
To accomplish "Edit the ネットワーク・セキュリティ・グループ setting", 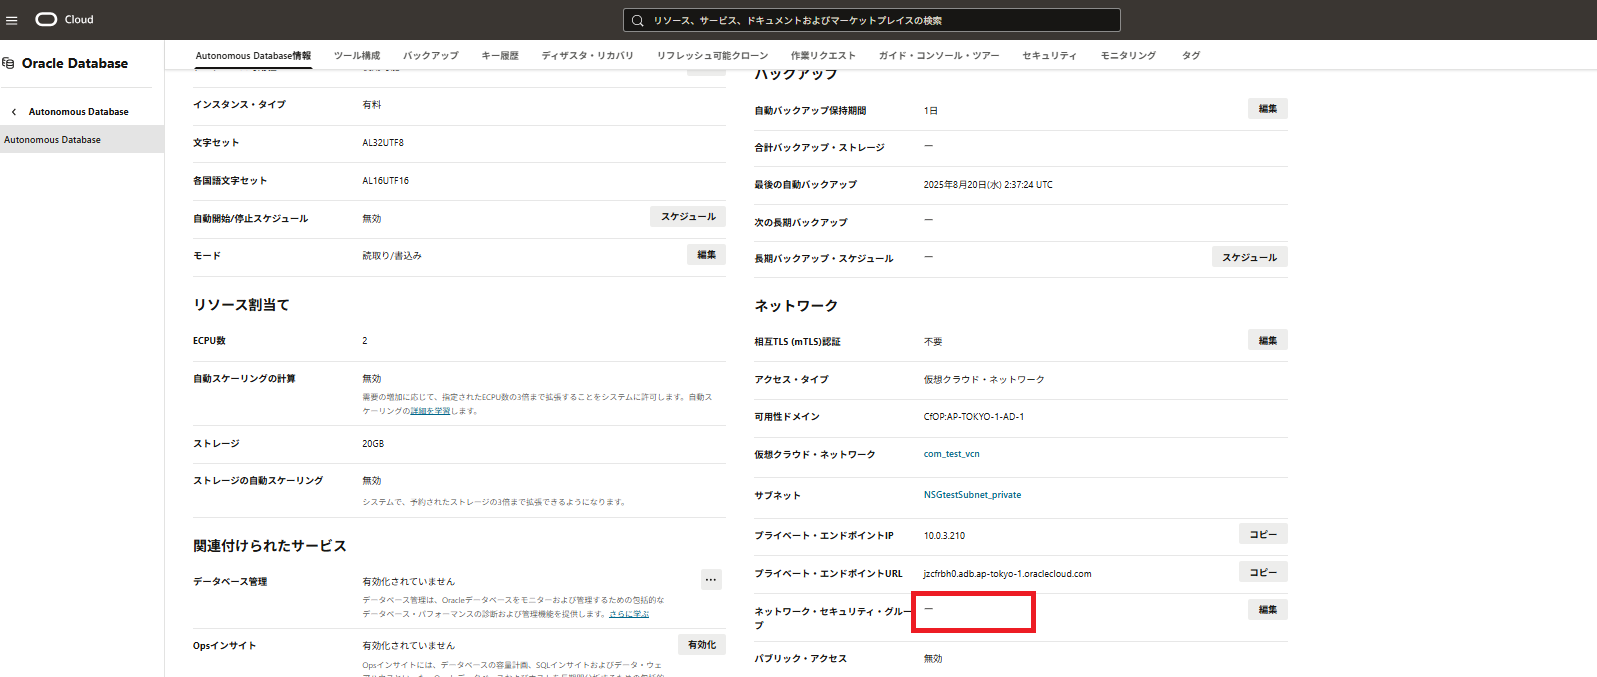I will click(x=1268, y=610).
